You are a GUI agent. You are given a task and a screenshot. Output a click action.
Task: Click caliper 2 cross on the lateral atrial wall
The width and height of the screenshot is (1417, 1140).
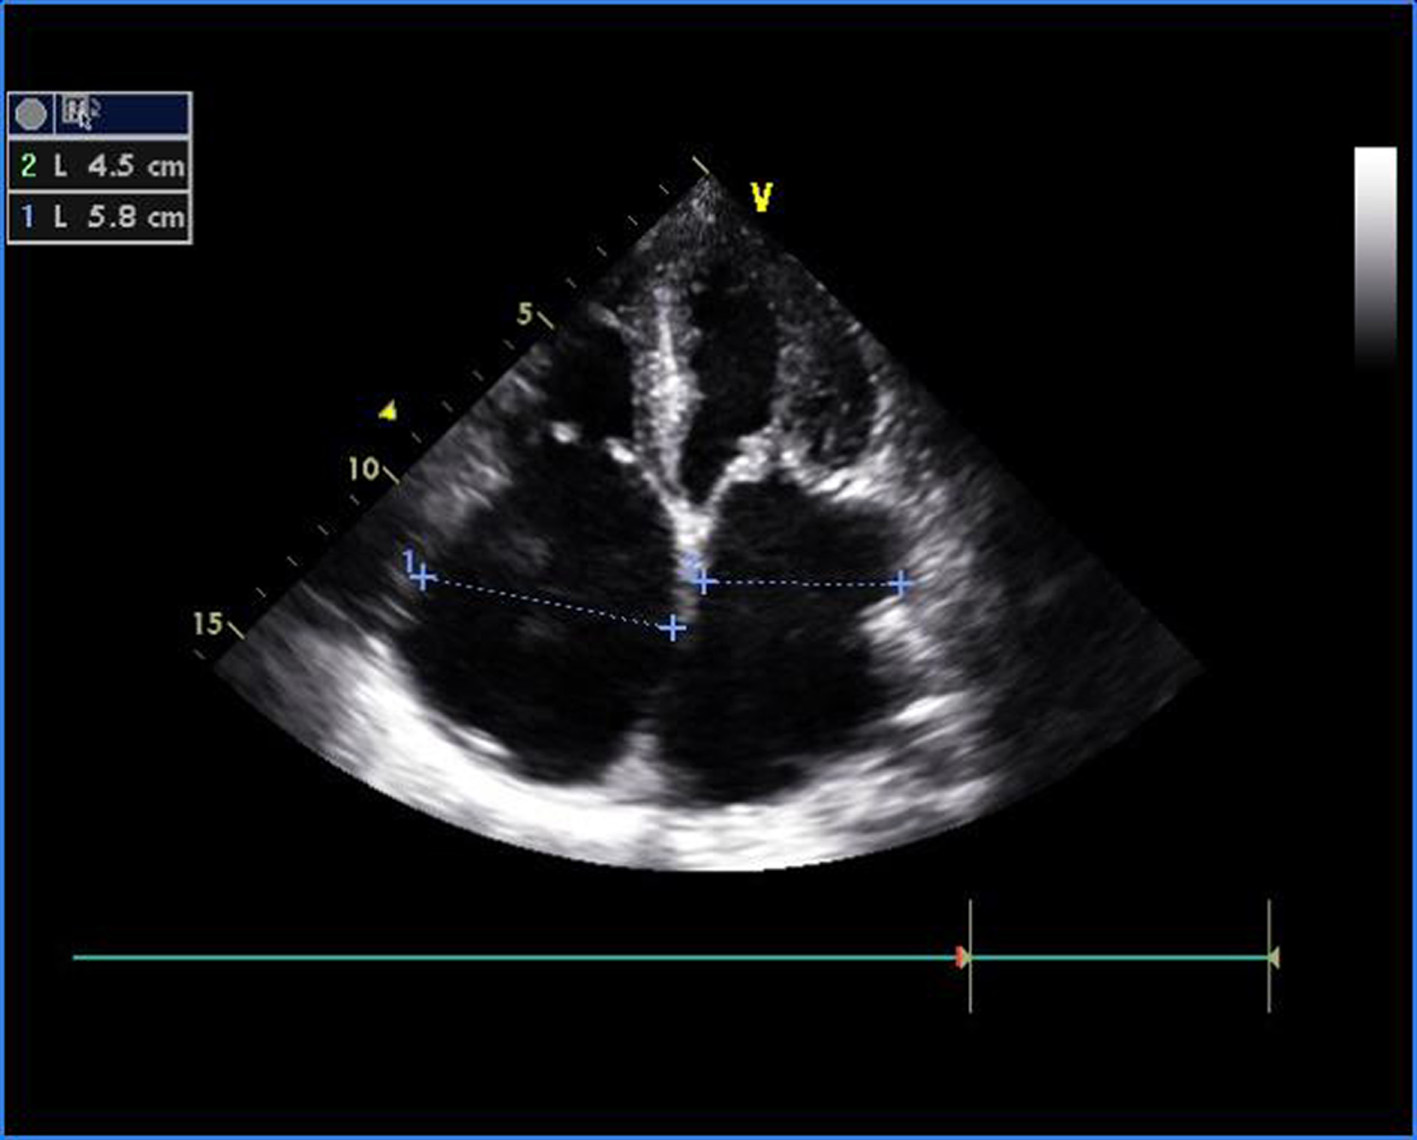[x=901, y=582]
